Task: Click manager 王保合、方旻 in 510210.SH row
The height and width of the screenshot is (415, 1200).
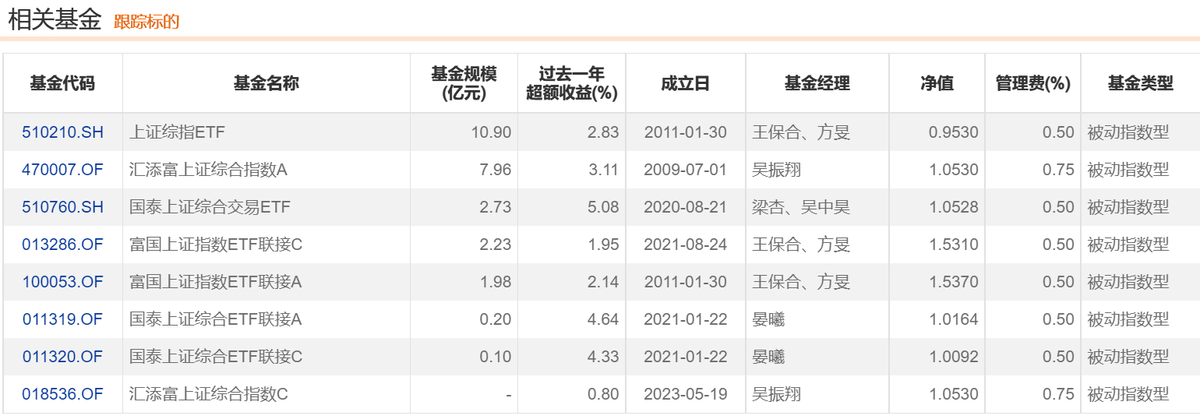Action: [x=801, y=132]
